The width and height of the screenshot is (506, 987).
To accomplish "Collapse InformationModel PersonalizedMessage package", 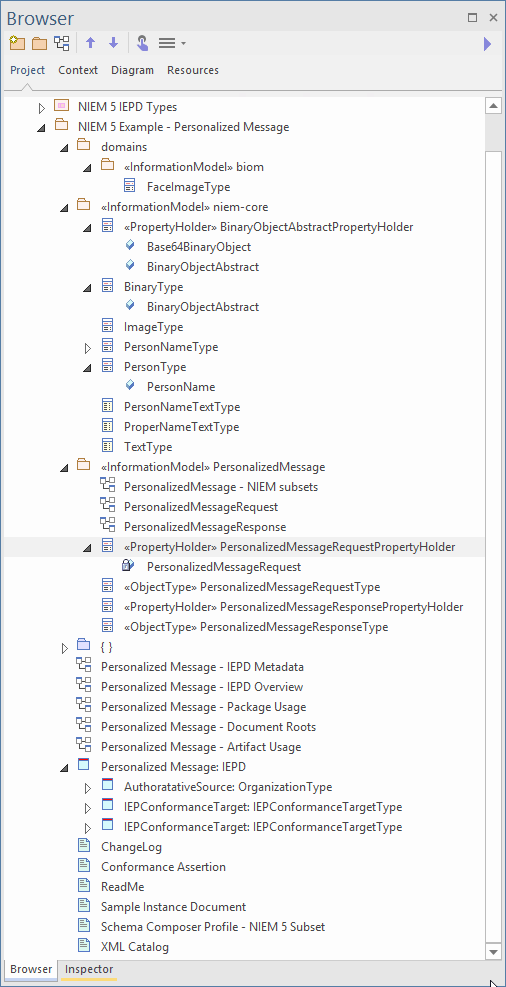I will [x=65, y=468].
